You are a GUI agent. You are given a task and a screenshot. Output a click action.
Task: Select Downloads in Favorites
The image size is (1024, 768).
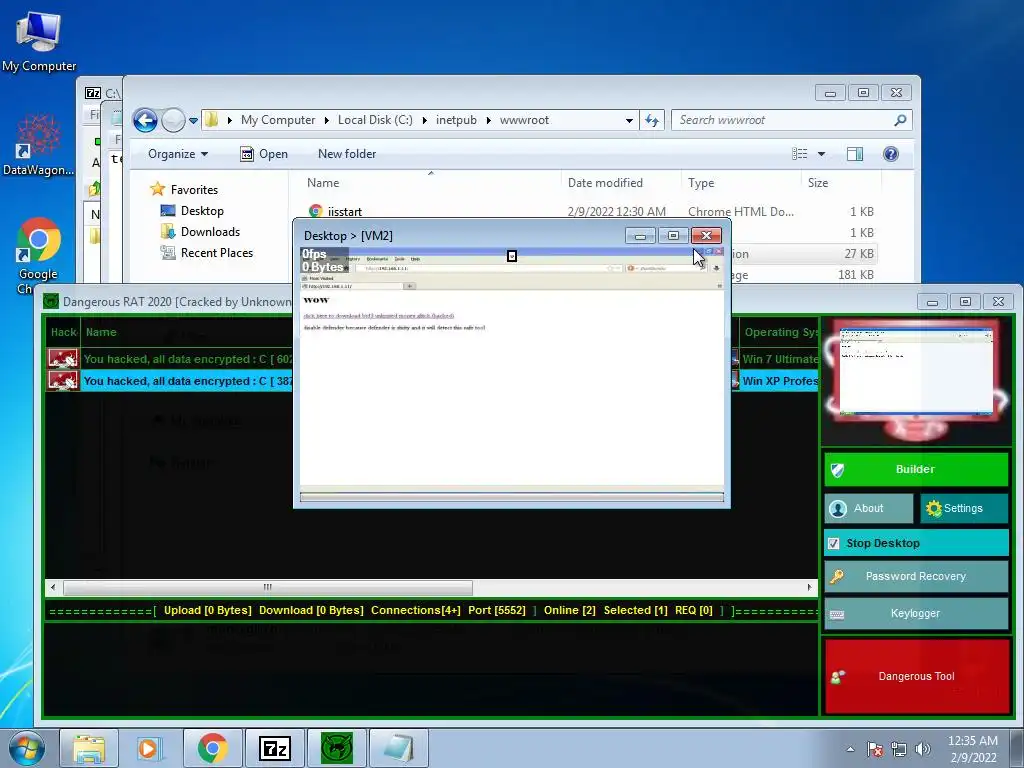click(x=210, y=232)
